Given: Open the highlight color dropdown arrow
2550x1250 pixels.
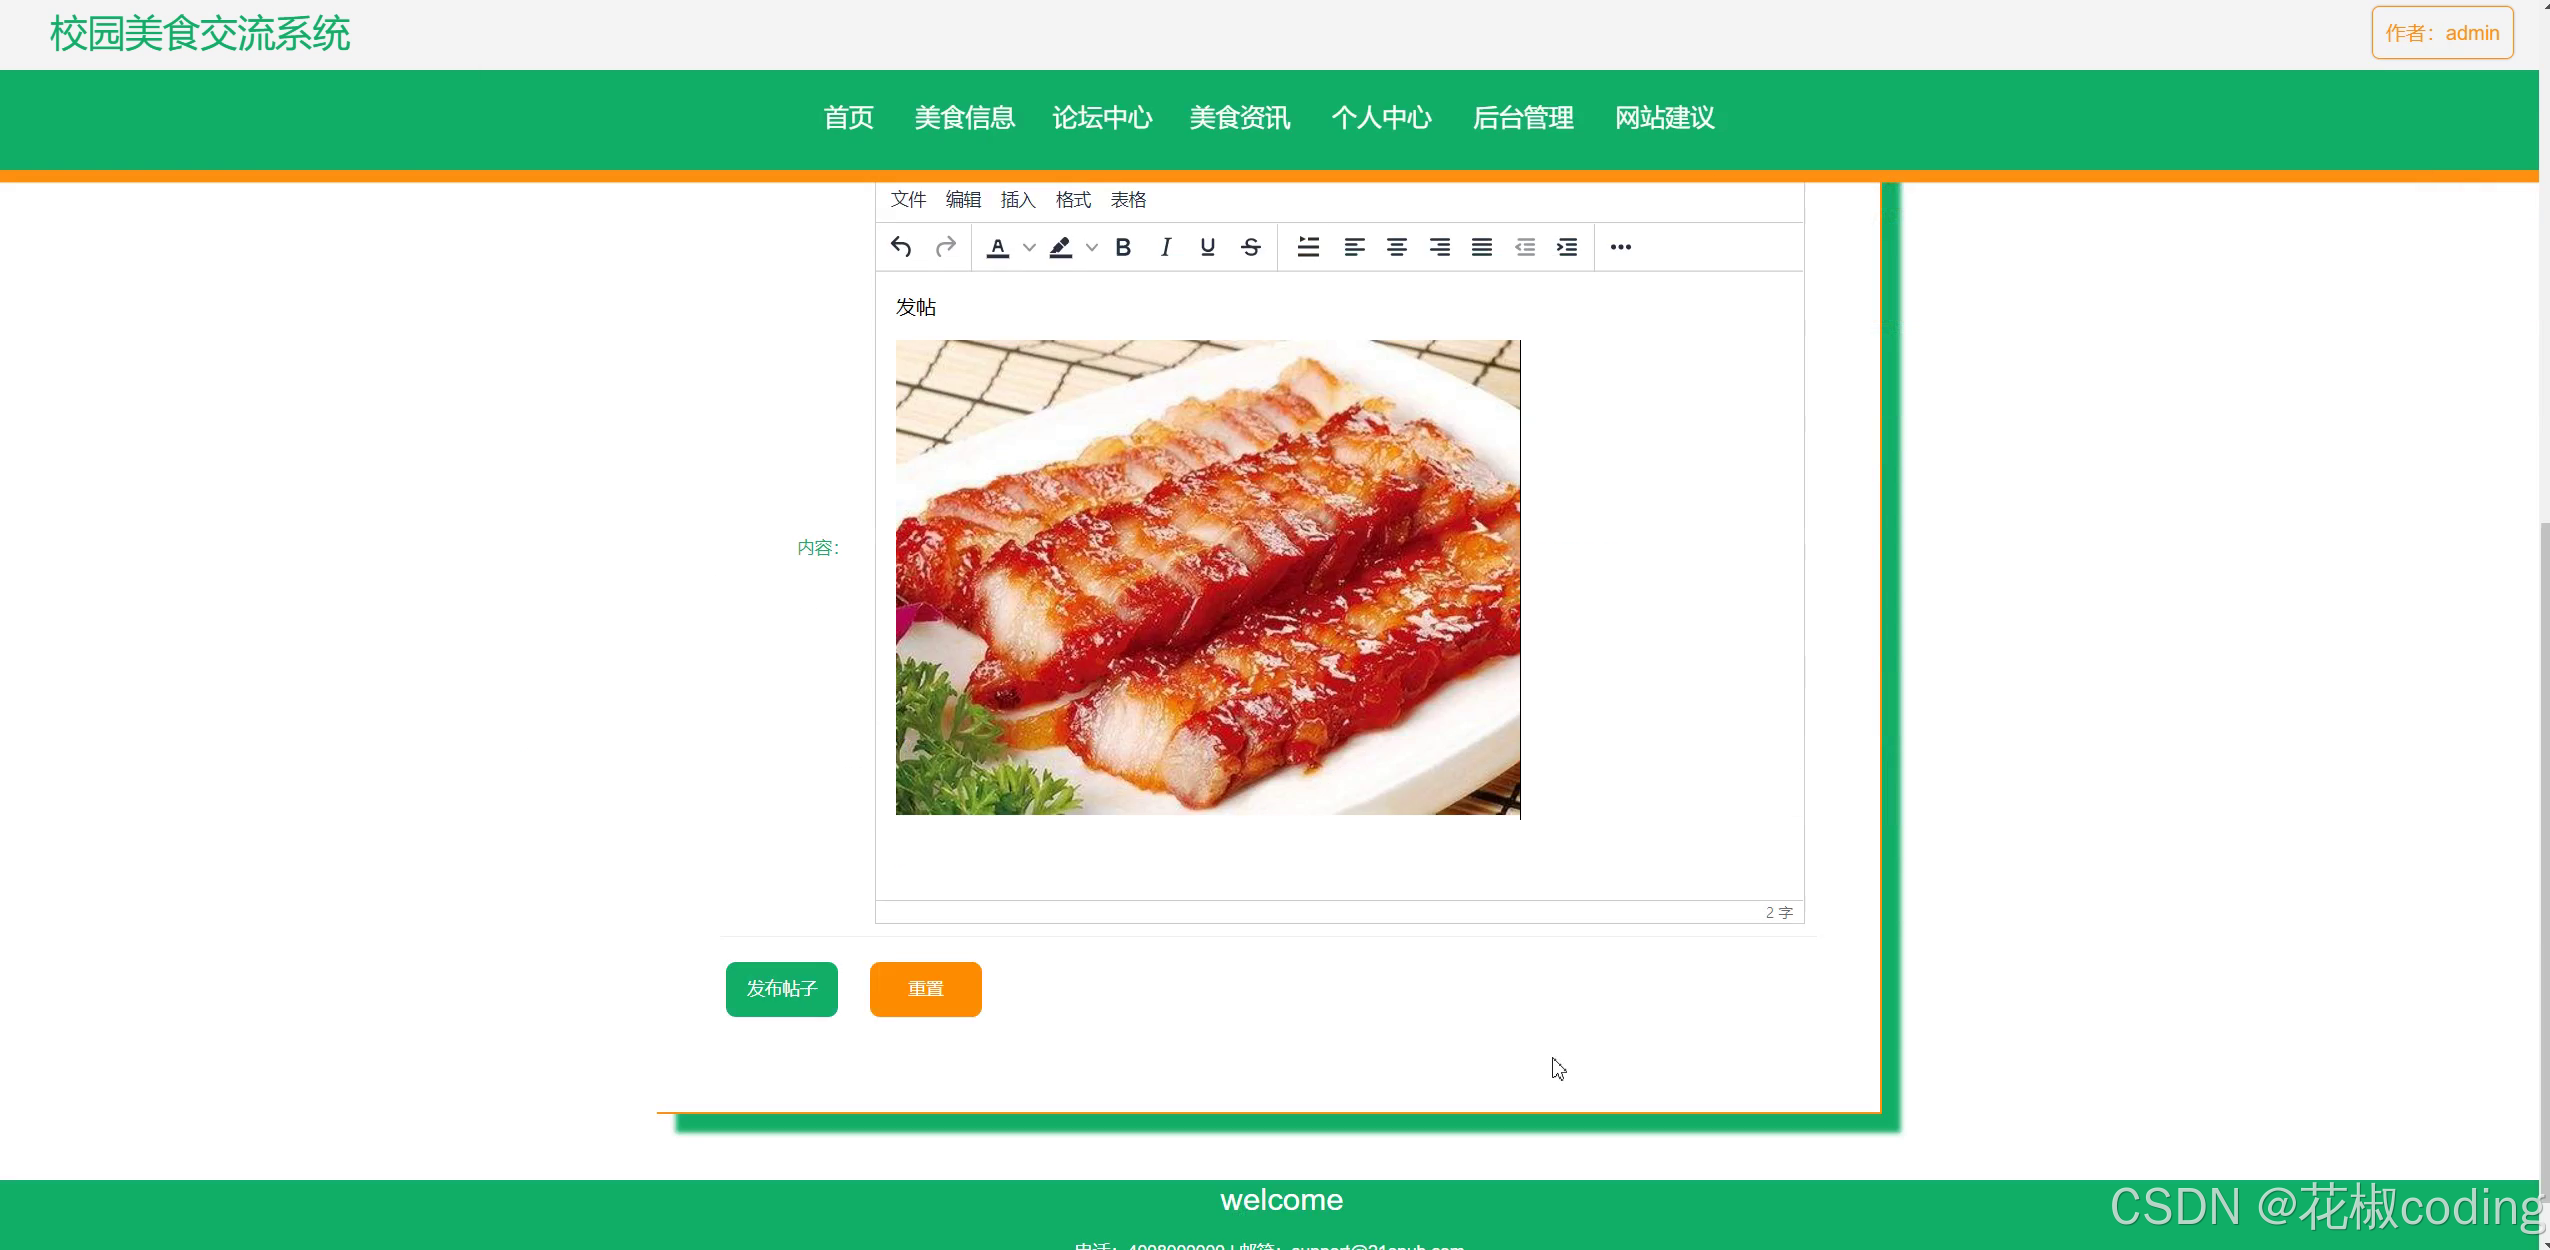Looking at the screenshot, I should (1092, 247).
